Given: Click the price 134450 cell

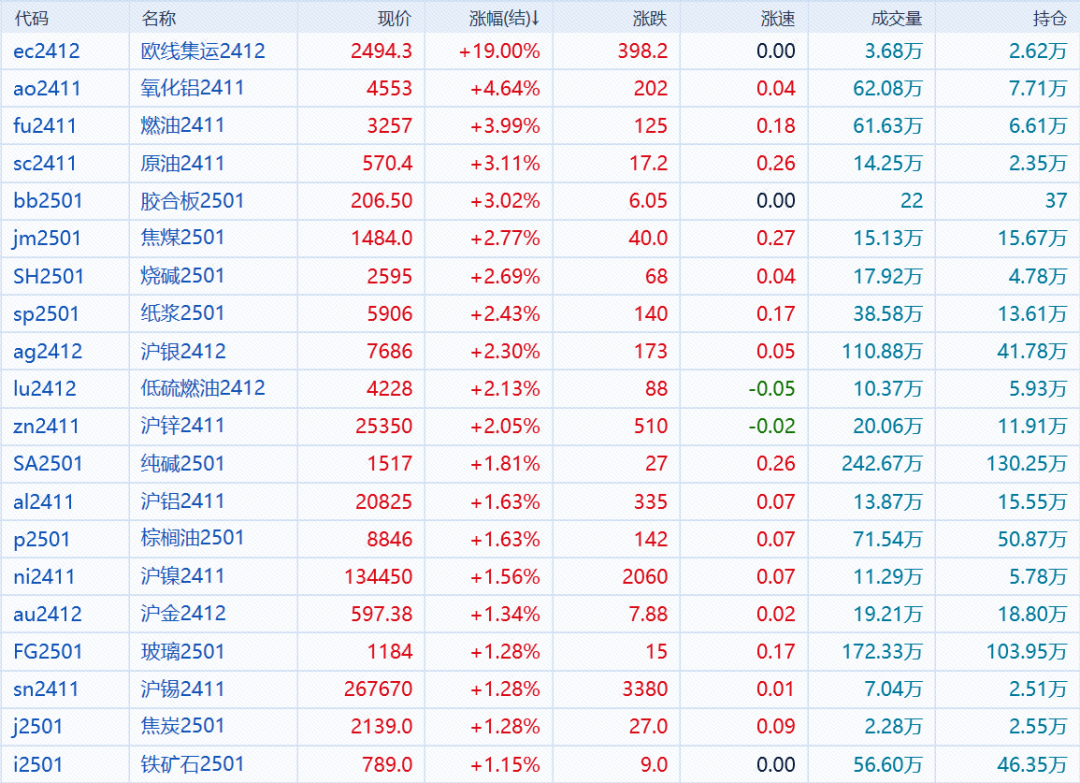Looking at the screenshot, I should click(378, 577).
